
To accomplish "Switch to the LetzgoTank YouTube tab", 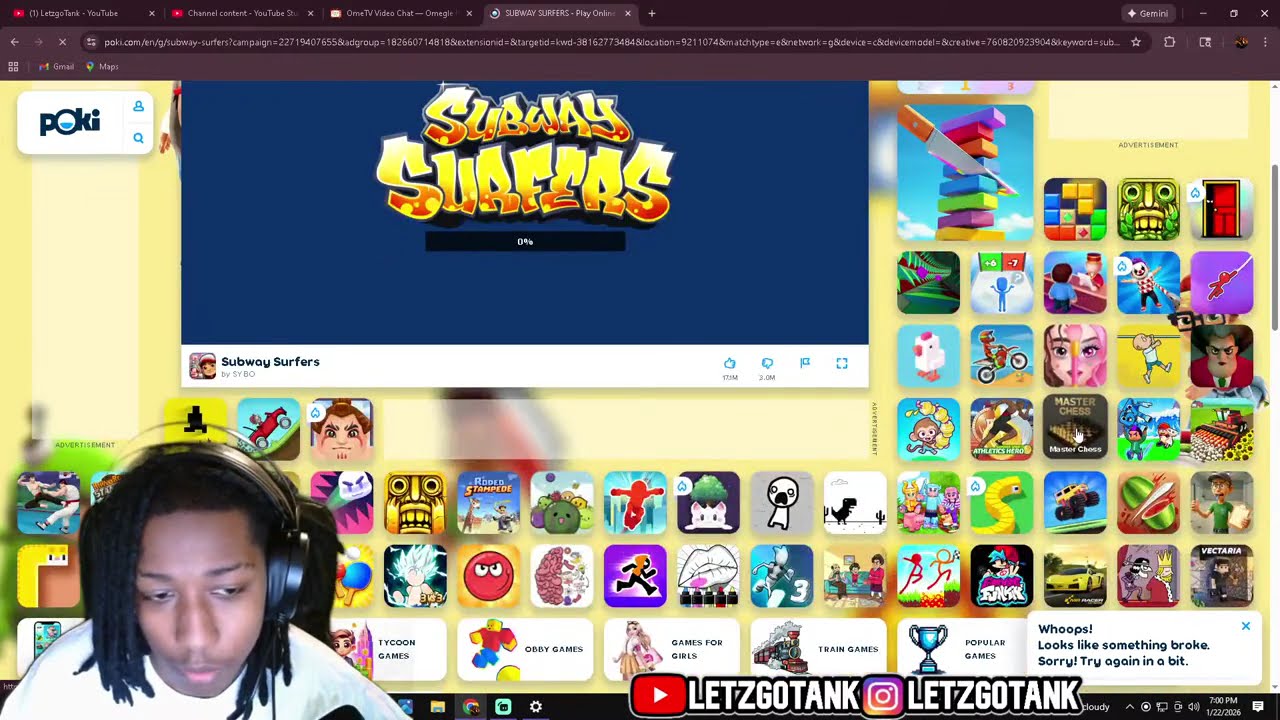I will point(82,13).
